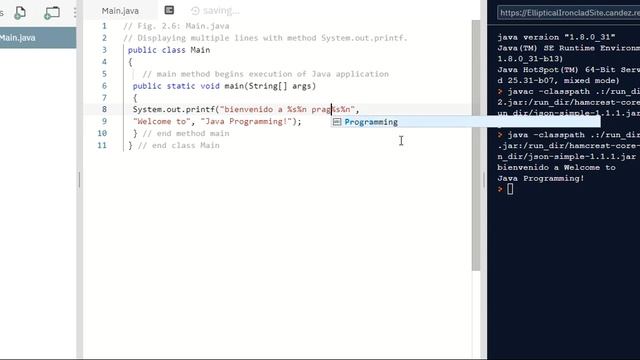This screenshot has height=360, width=640.
Task: Click the autocomplete suggestion's keyword icon
Action: pos(337,122)
